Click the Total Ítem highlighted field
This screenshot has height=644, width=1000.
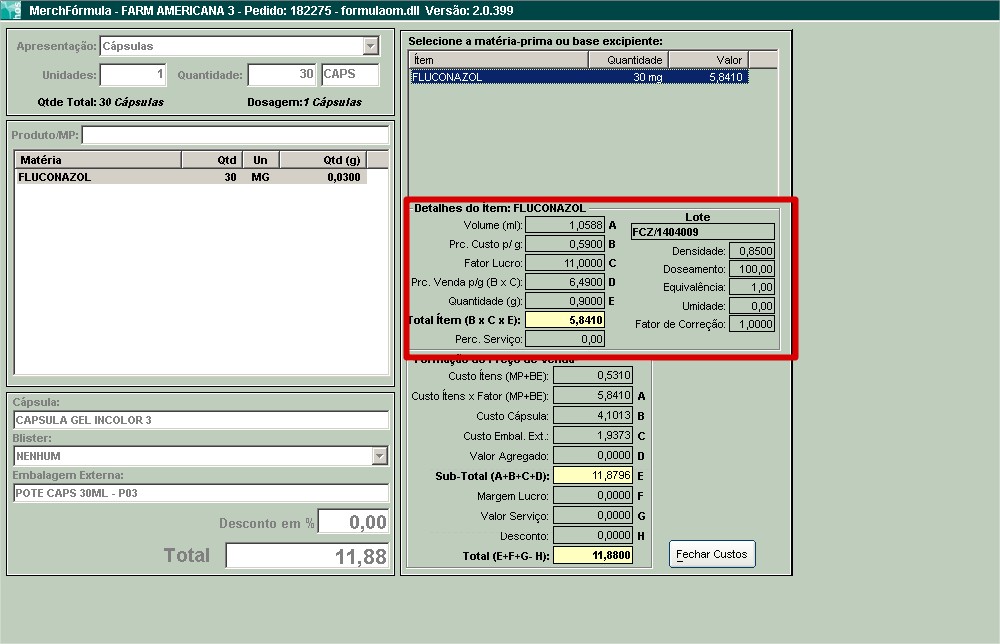coord(565,320)
